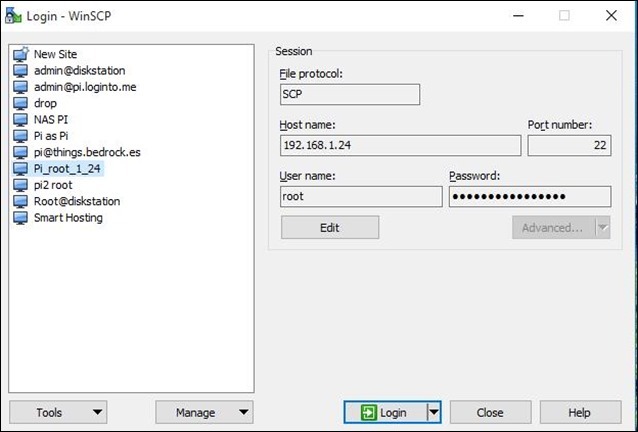The width and height of the screenshot is (638, 432).
Task: Click the Smart Hosting site icon
Action: pos(20,218)
